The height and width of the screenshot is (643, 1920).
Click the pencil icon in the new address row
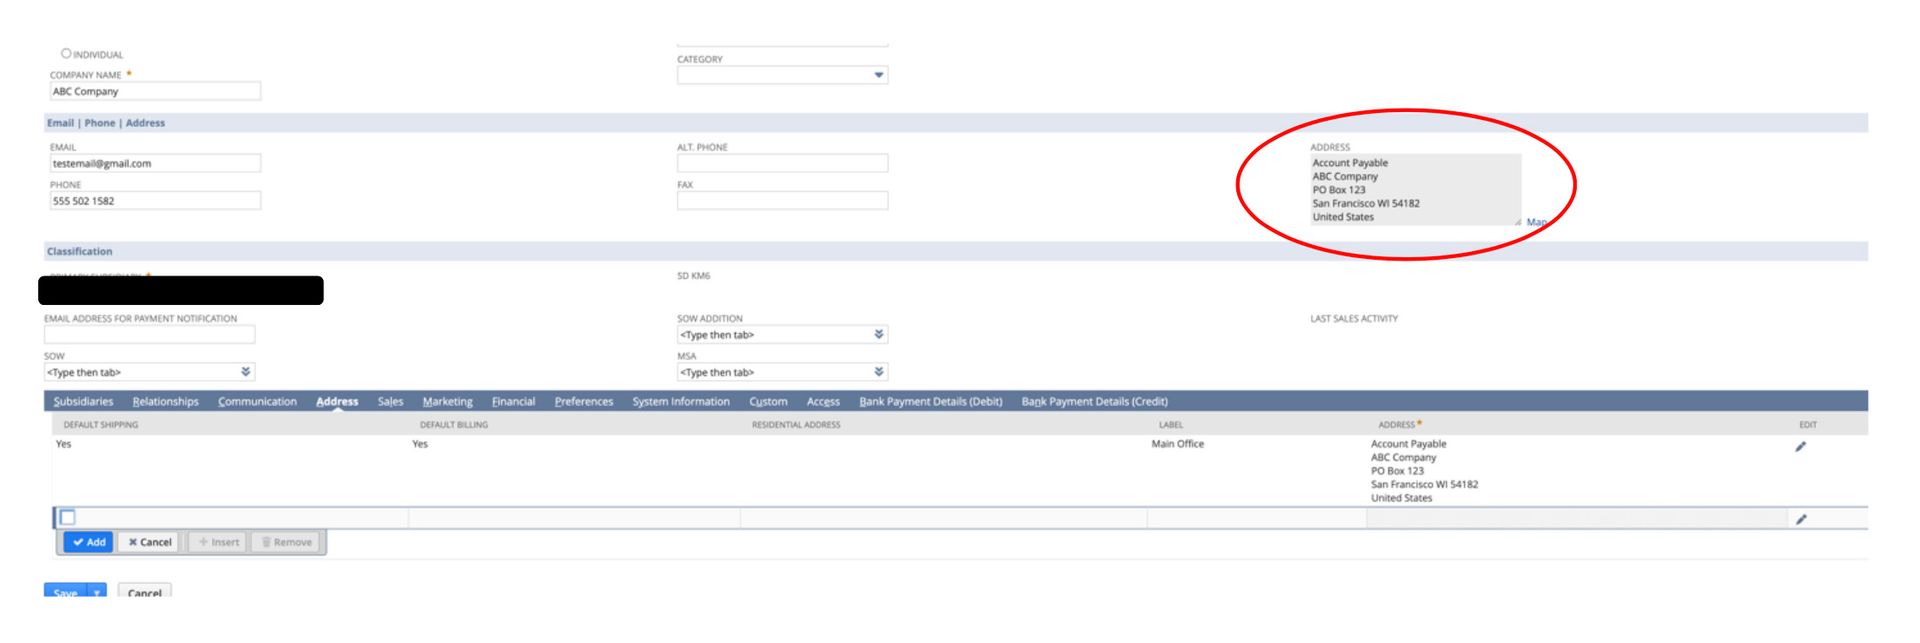1800,519
